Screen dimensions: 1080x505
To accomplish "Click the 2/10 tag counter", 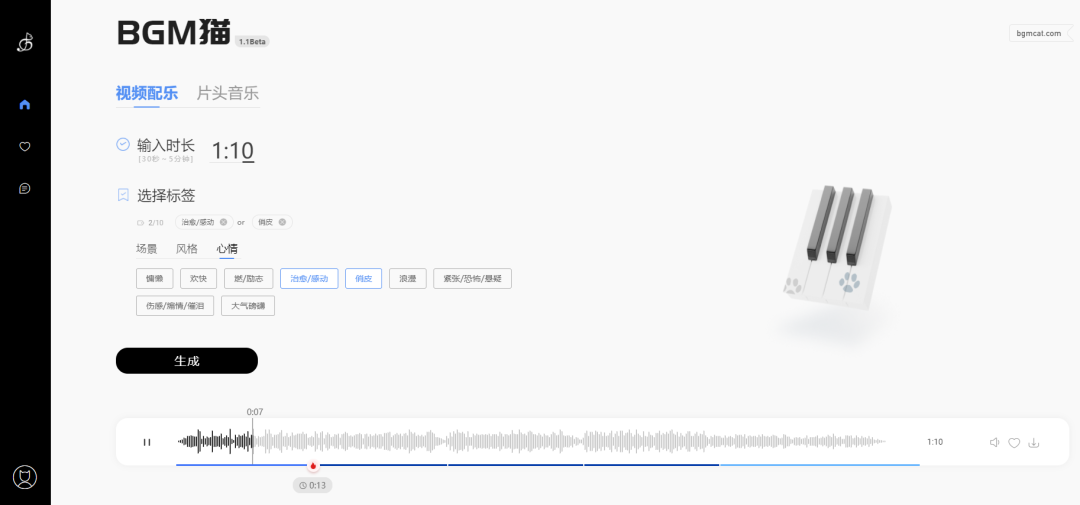I will click(x=151, y=223).
